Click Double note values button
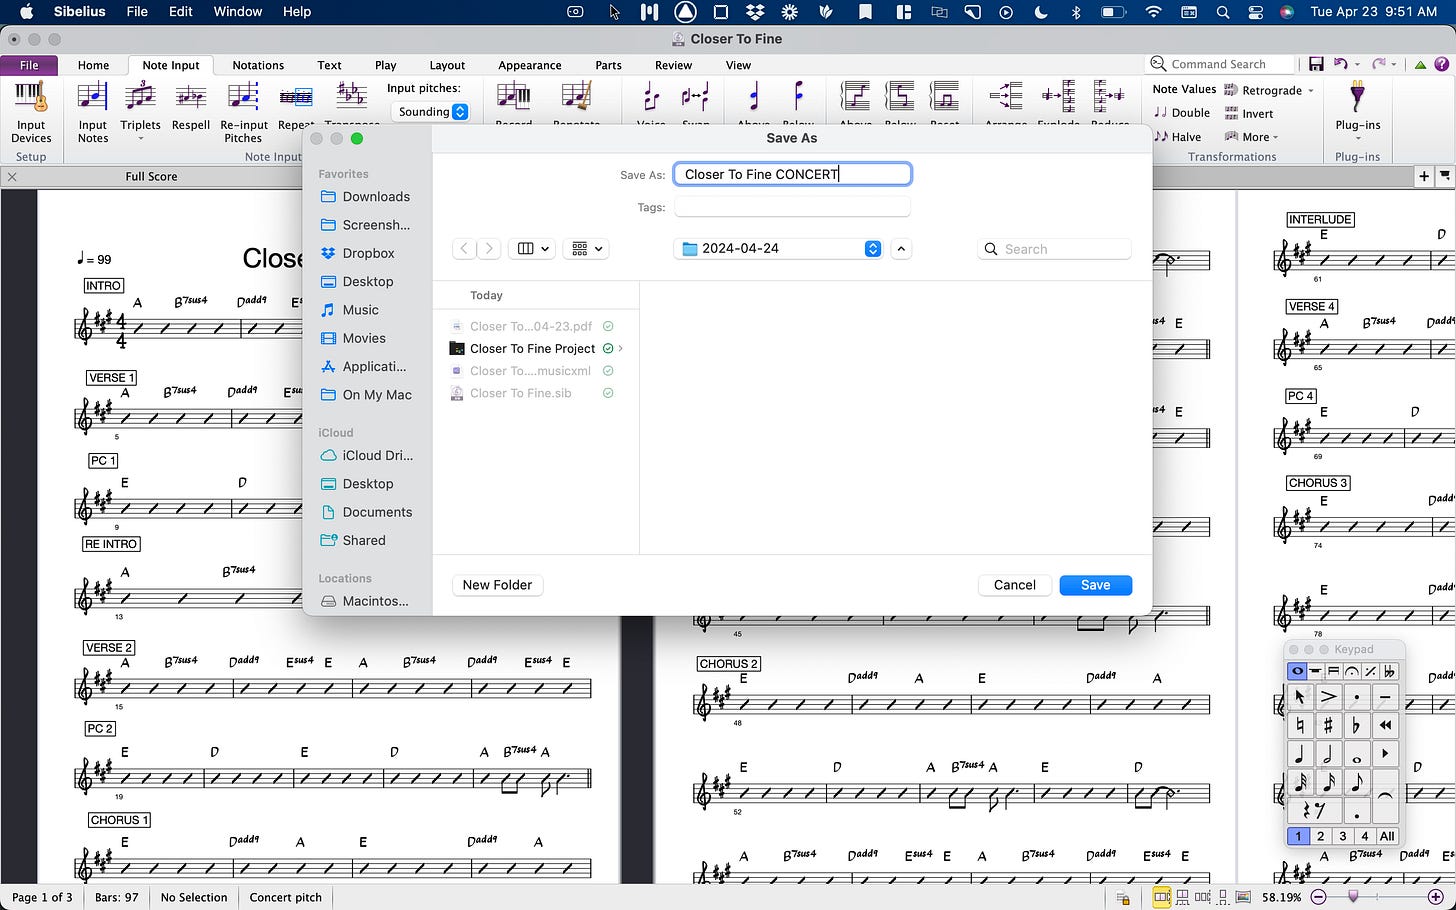The width and height of the screenshot is (1456, 910). click(x=1181, y=113)
